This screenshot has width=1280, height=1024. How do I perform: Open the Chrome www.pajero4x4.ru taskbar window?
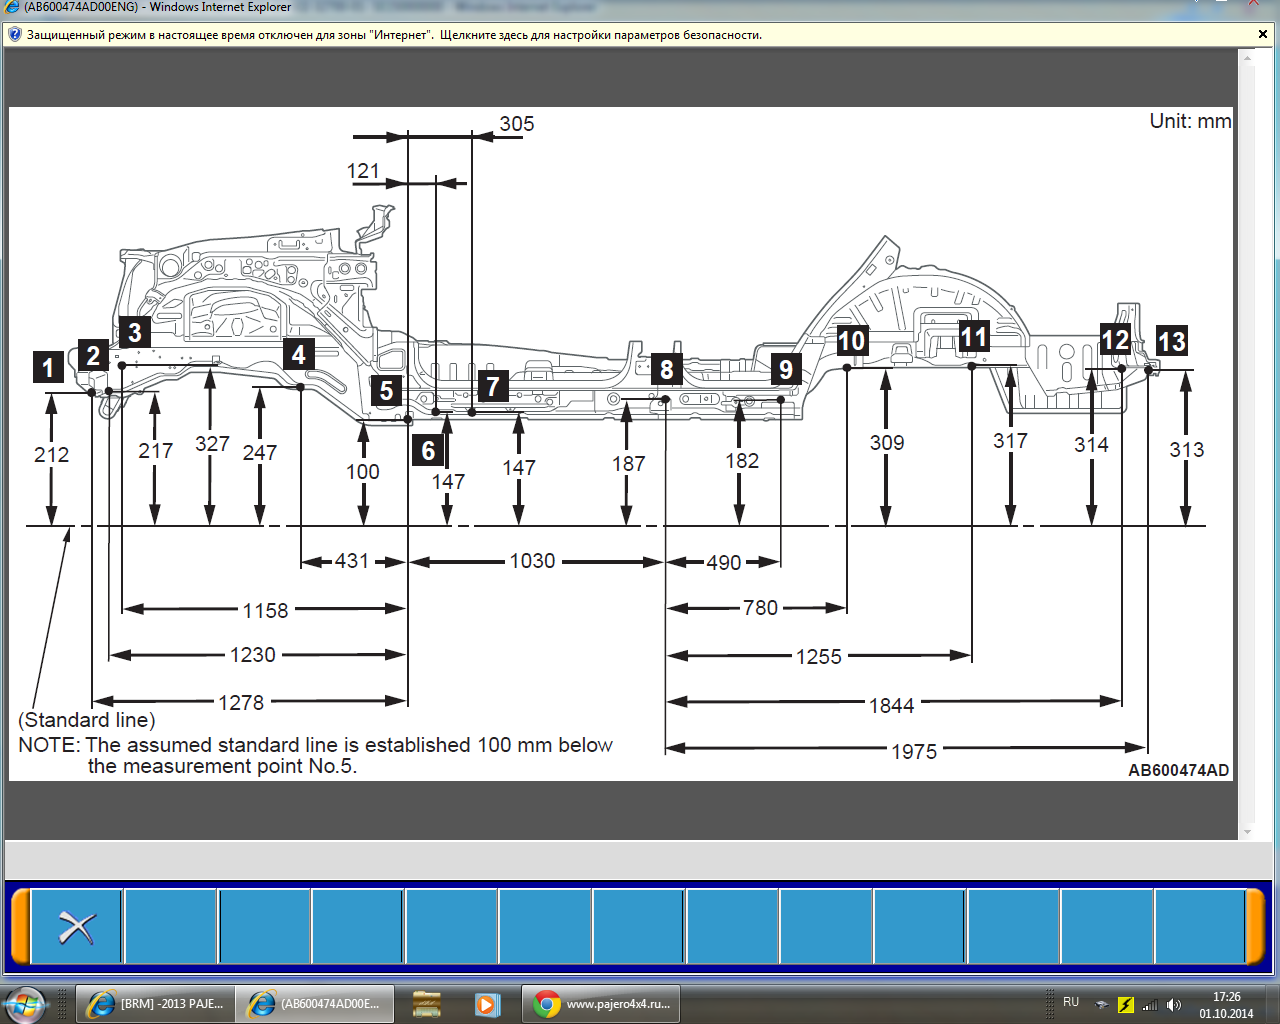tap(601, 1004)
